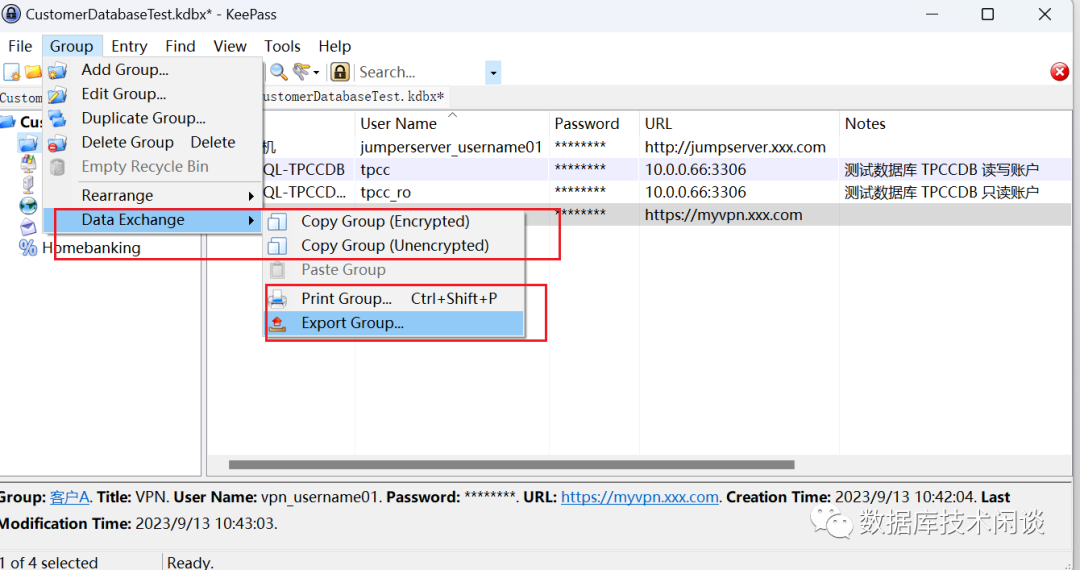Click the CustomerDatabaseTest.kdbx* document tab
Image resolution: width=1080 pixels, height=570 pixels.
[355, 96]
